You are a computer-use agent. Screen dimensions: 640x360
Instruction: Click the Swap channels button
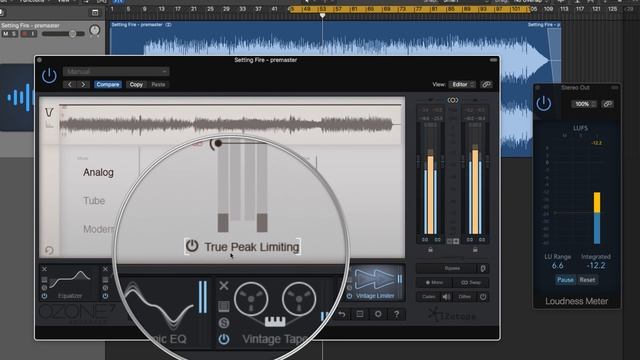471,282
